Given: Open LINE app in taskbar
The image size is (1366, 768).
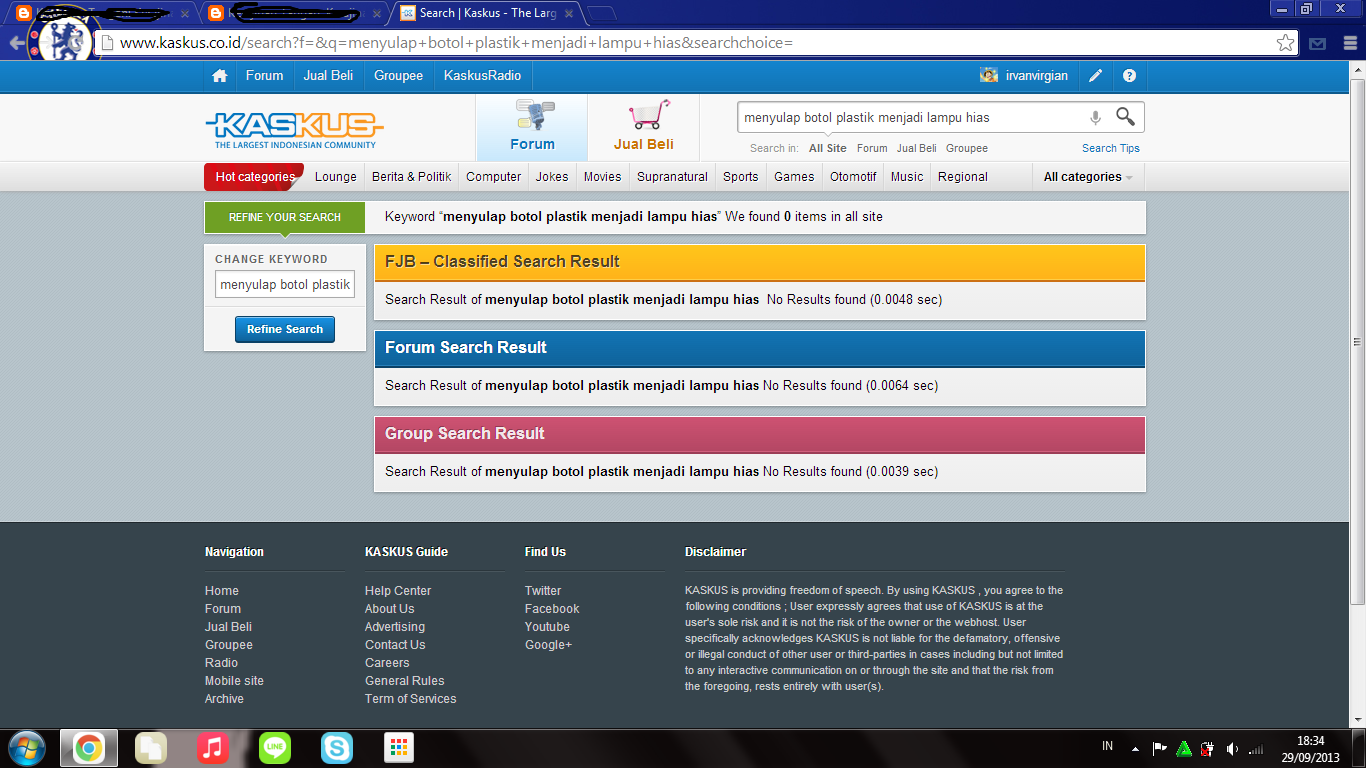Looking at the screenshot, I should [275, 748].
